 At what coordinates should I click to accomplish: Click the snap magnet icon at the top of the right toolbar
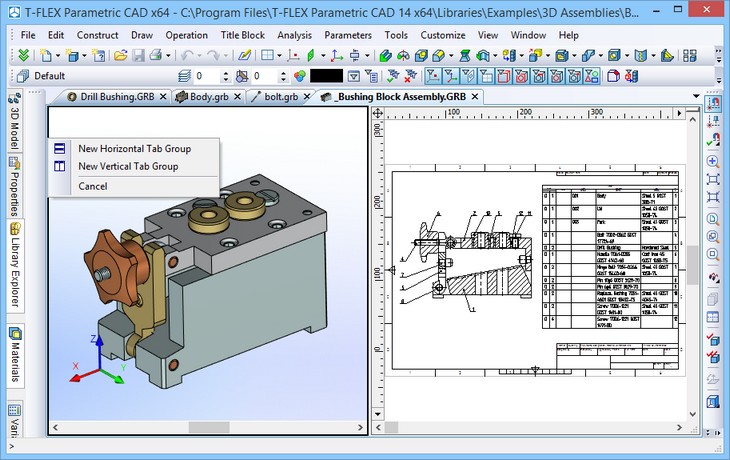click(712, 104)
